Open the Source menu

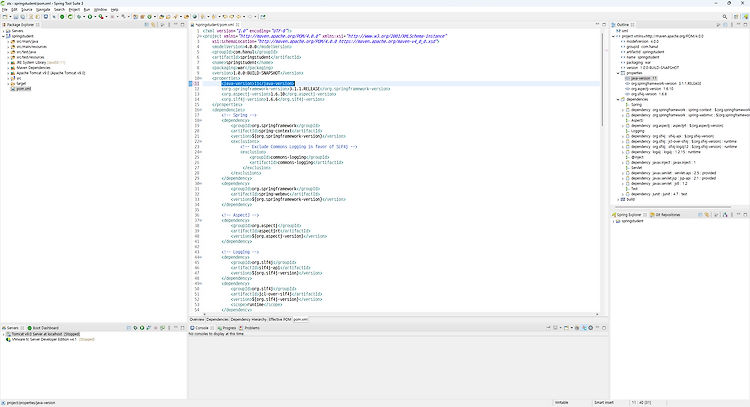(x=27, y=10)
